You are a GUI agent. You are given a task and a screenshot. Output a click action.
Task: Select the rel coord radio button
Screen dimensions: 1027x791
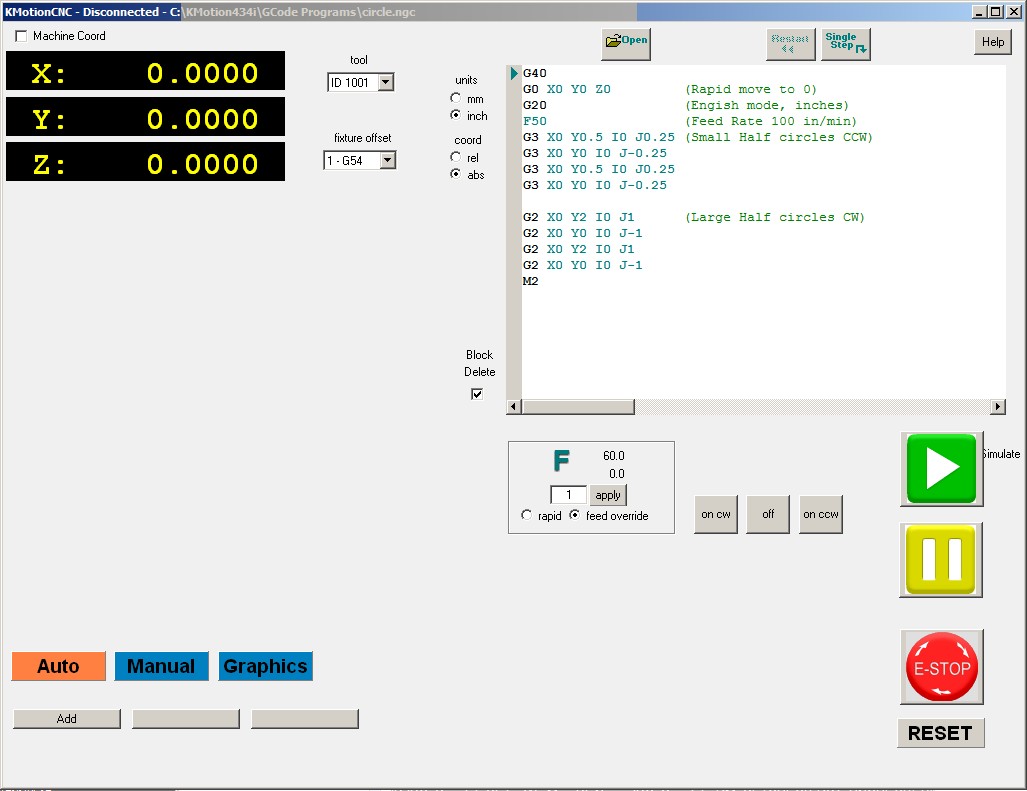[x=456, y=158]
